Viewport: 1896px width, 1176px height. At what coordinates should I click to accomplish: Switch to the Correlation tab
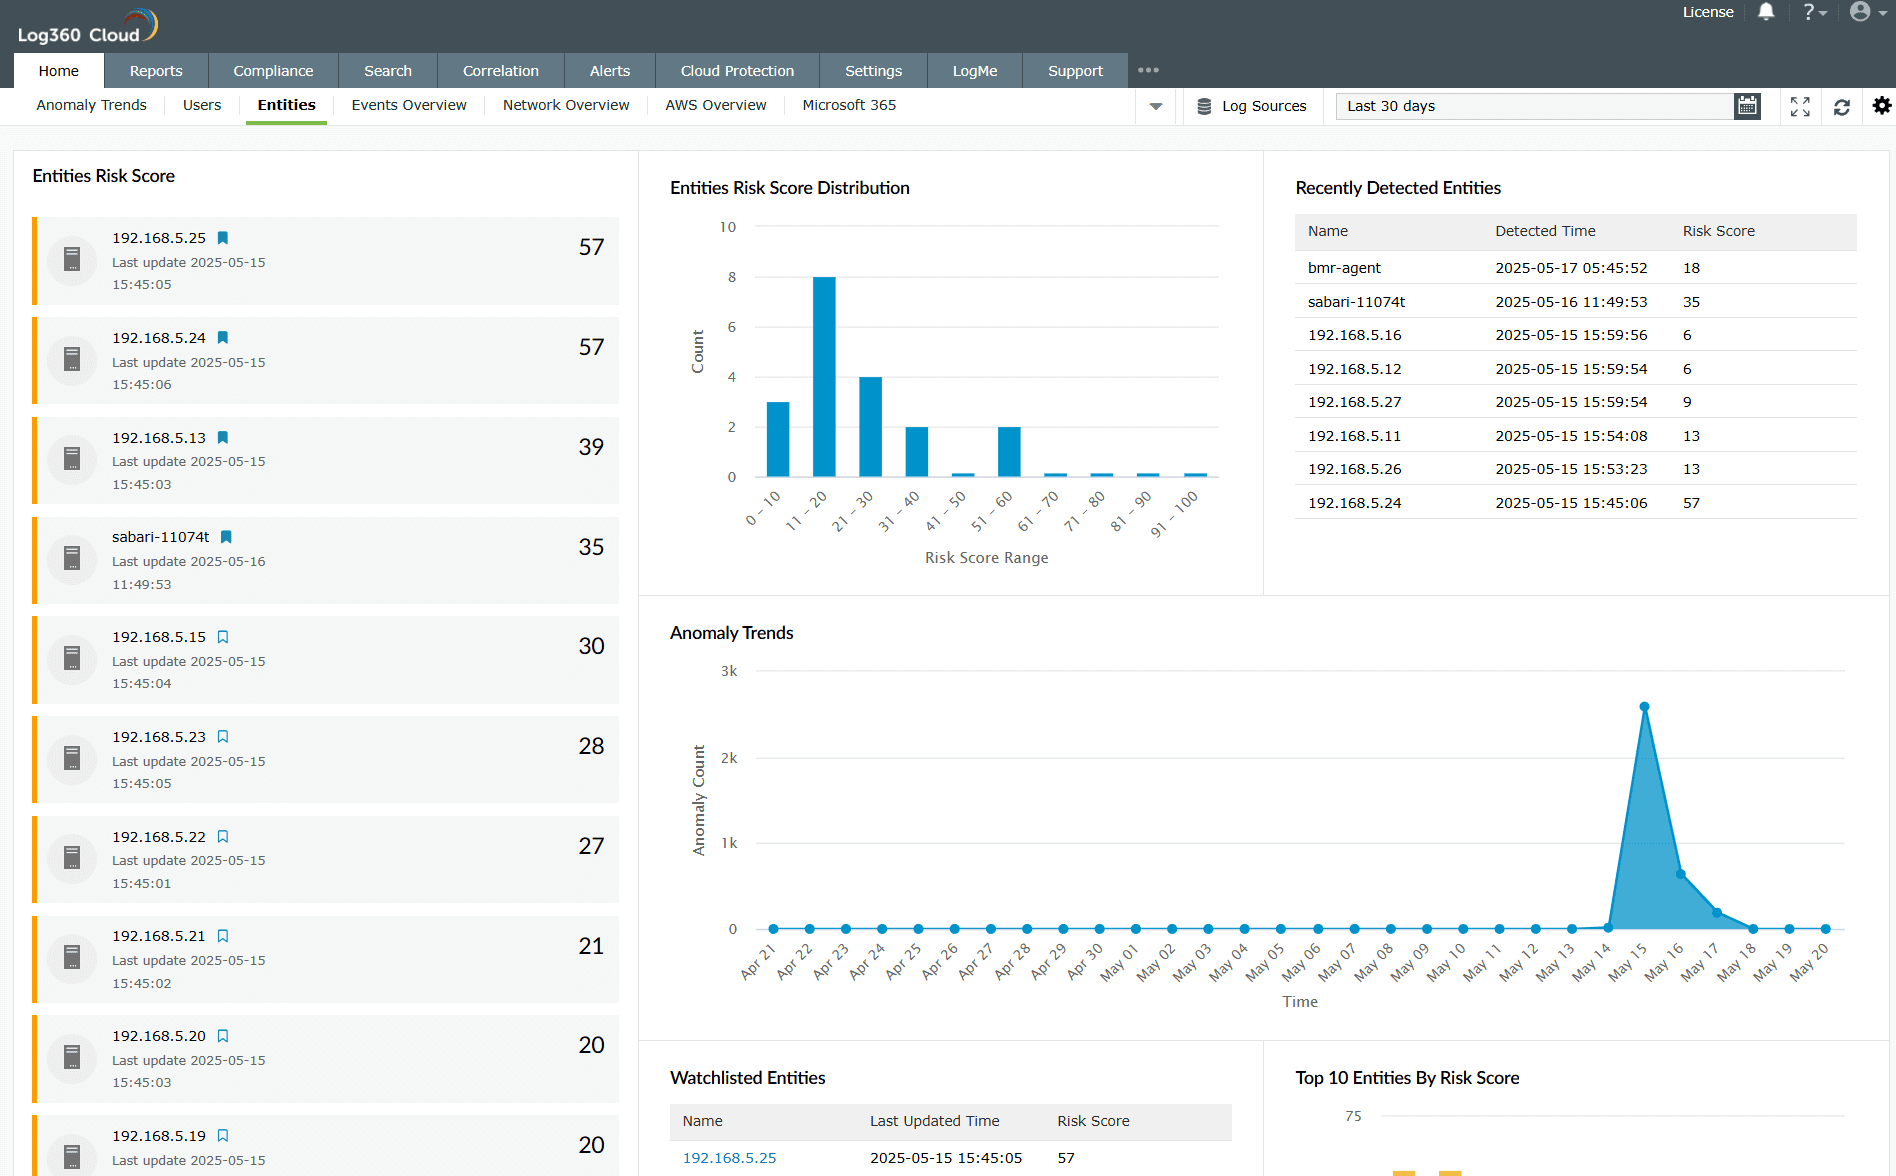500,71
